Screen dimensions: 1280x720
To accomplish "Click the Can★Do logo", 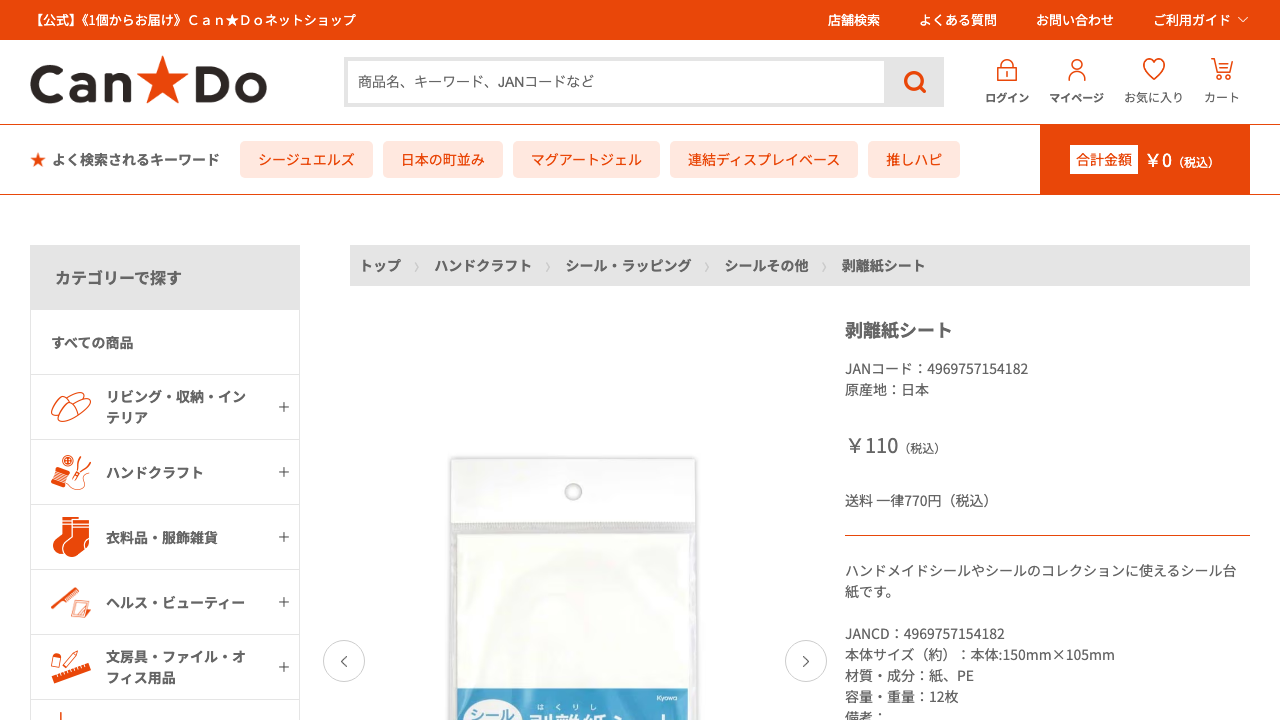I will tap(148, 80).
